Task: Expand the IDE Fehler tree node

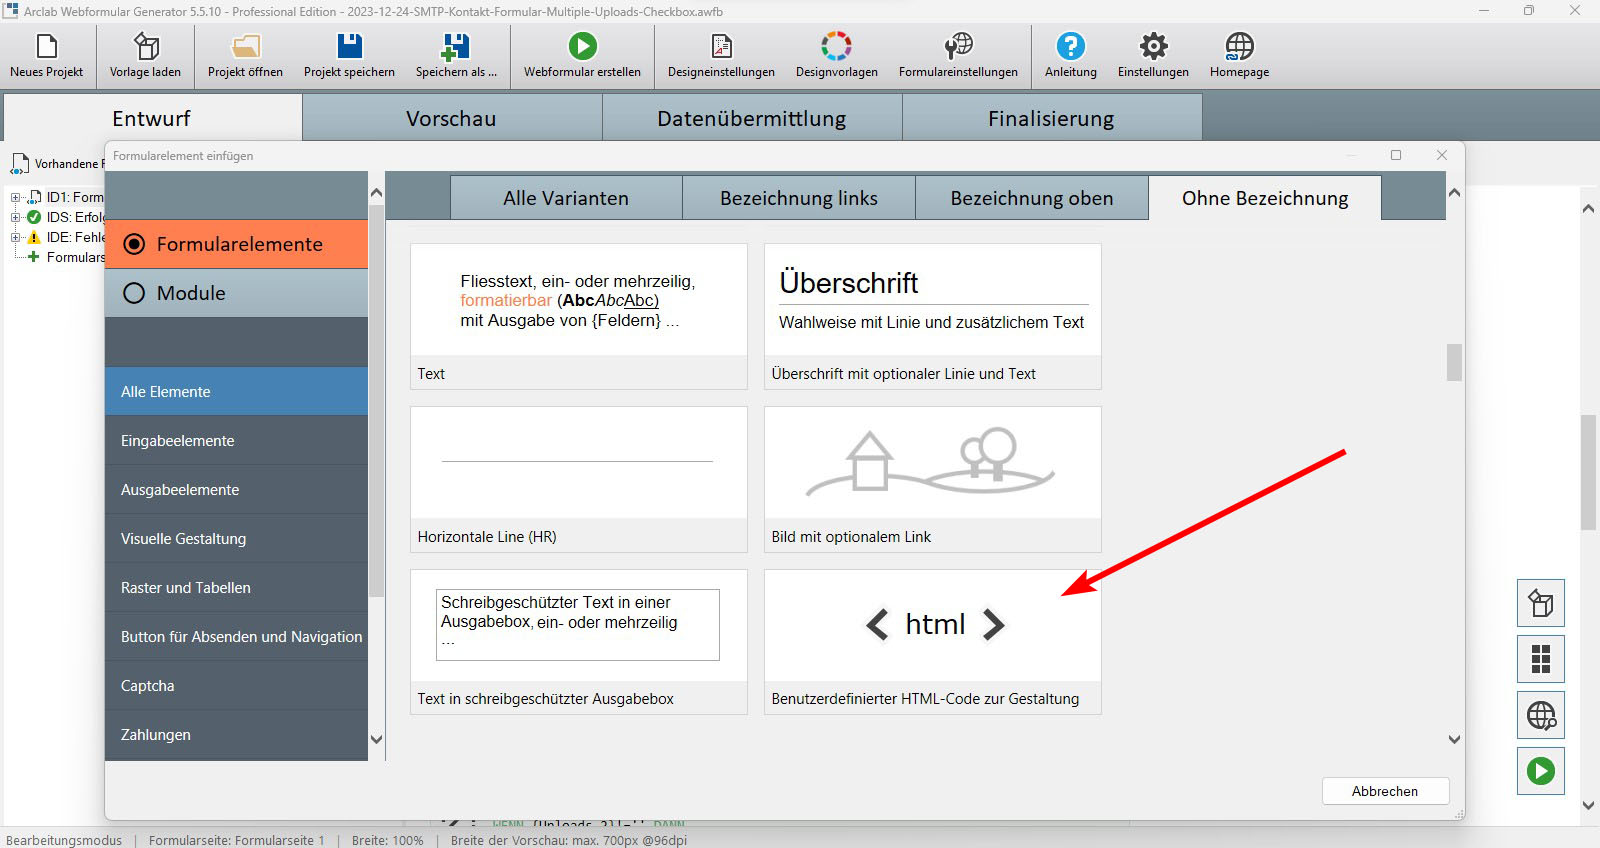Action: (16, 238)
